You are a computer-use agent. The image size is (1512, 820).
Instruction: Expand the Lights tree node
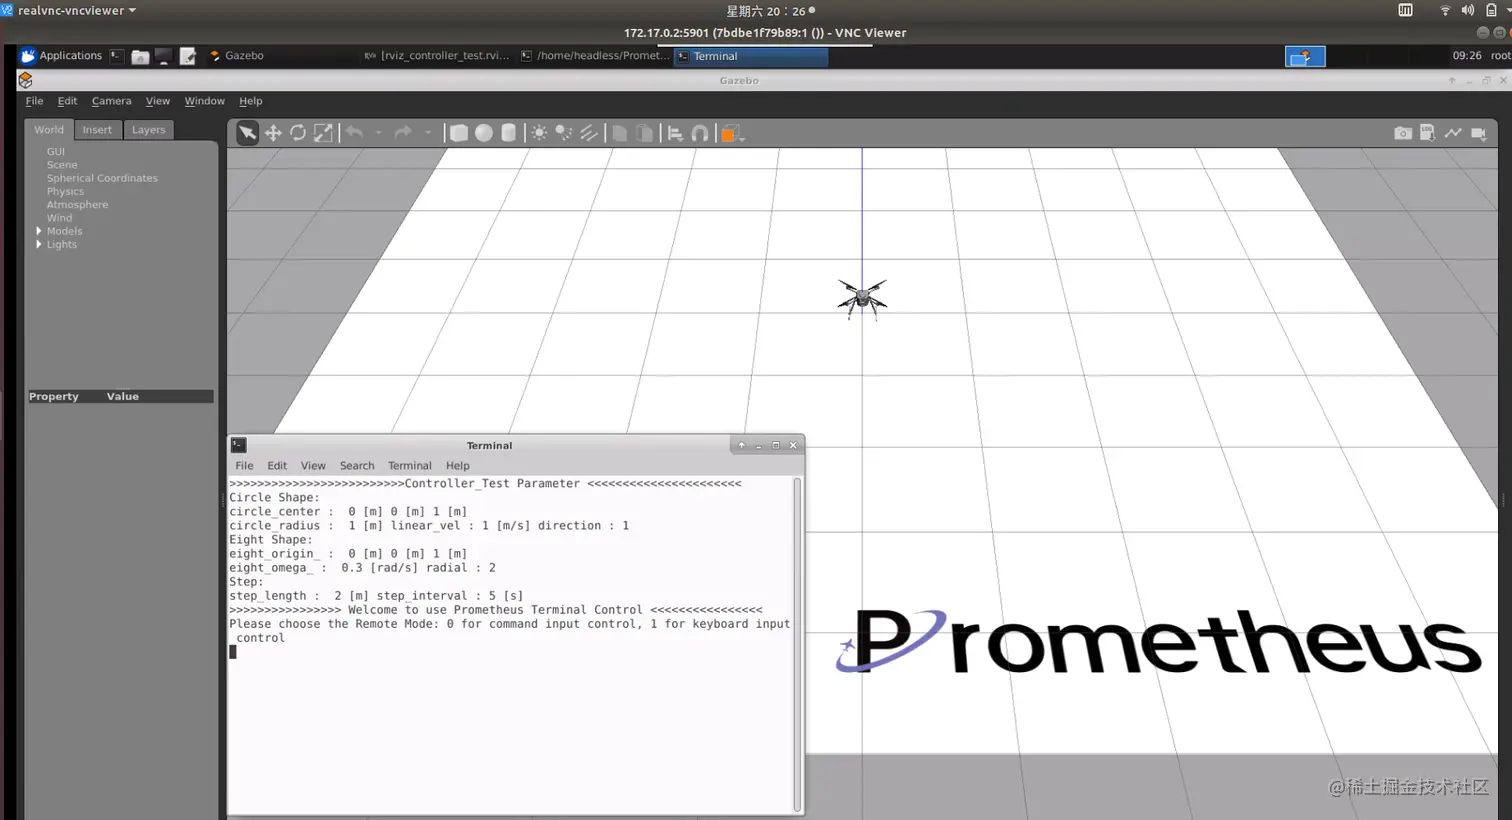[39, 244]
